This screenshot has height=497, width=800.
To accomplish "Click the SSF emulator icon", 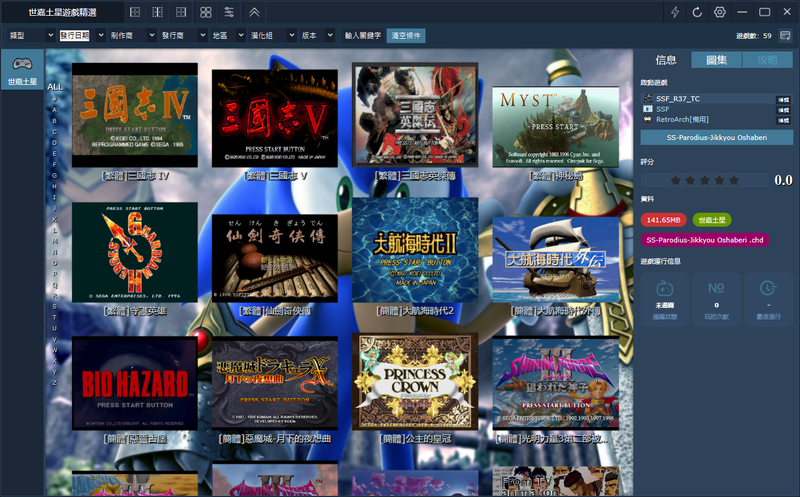I will tap(647, 109).
